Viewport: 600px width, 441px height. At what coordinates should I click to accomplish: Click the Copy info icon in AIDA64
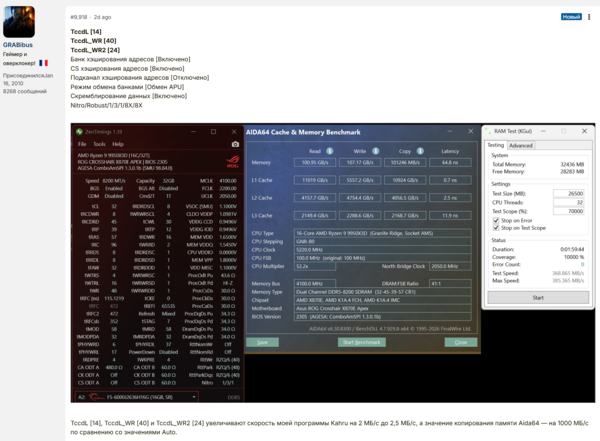tap(420, 151)
